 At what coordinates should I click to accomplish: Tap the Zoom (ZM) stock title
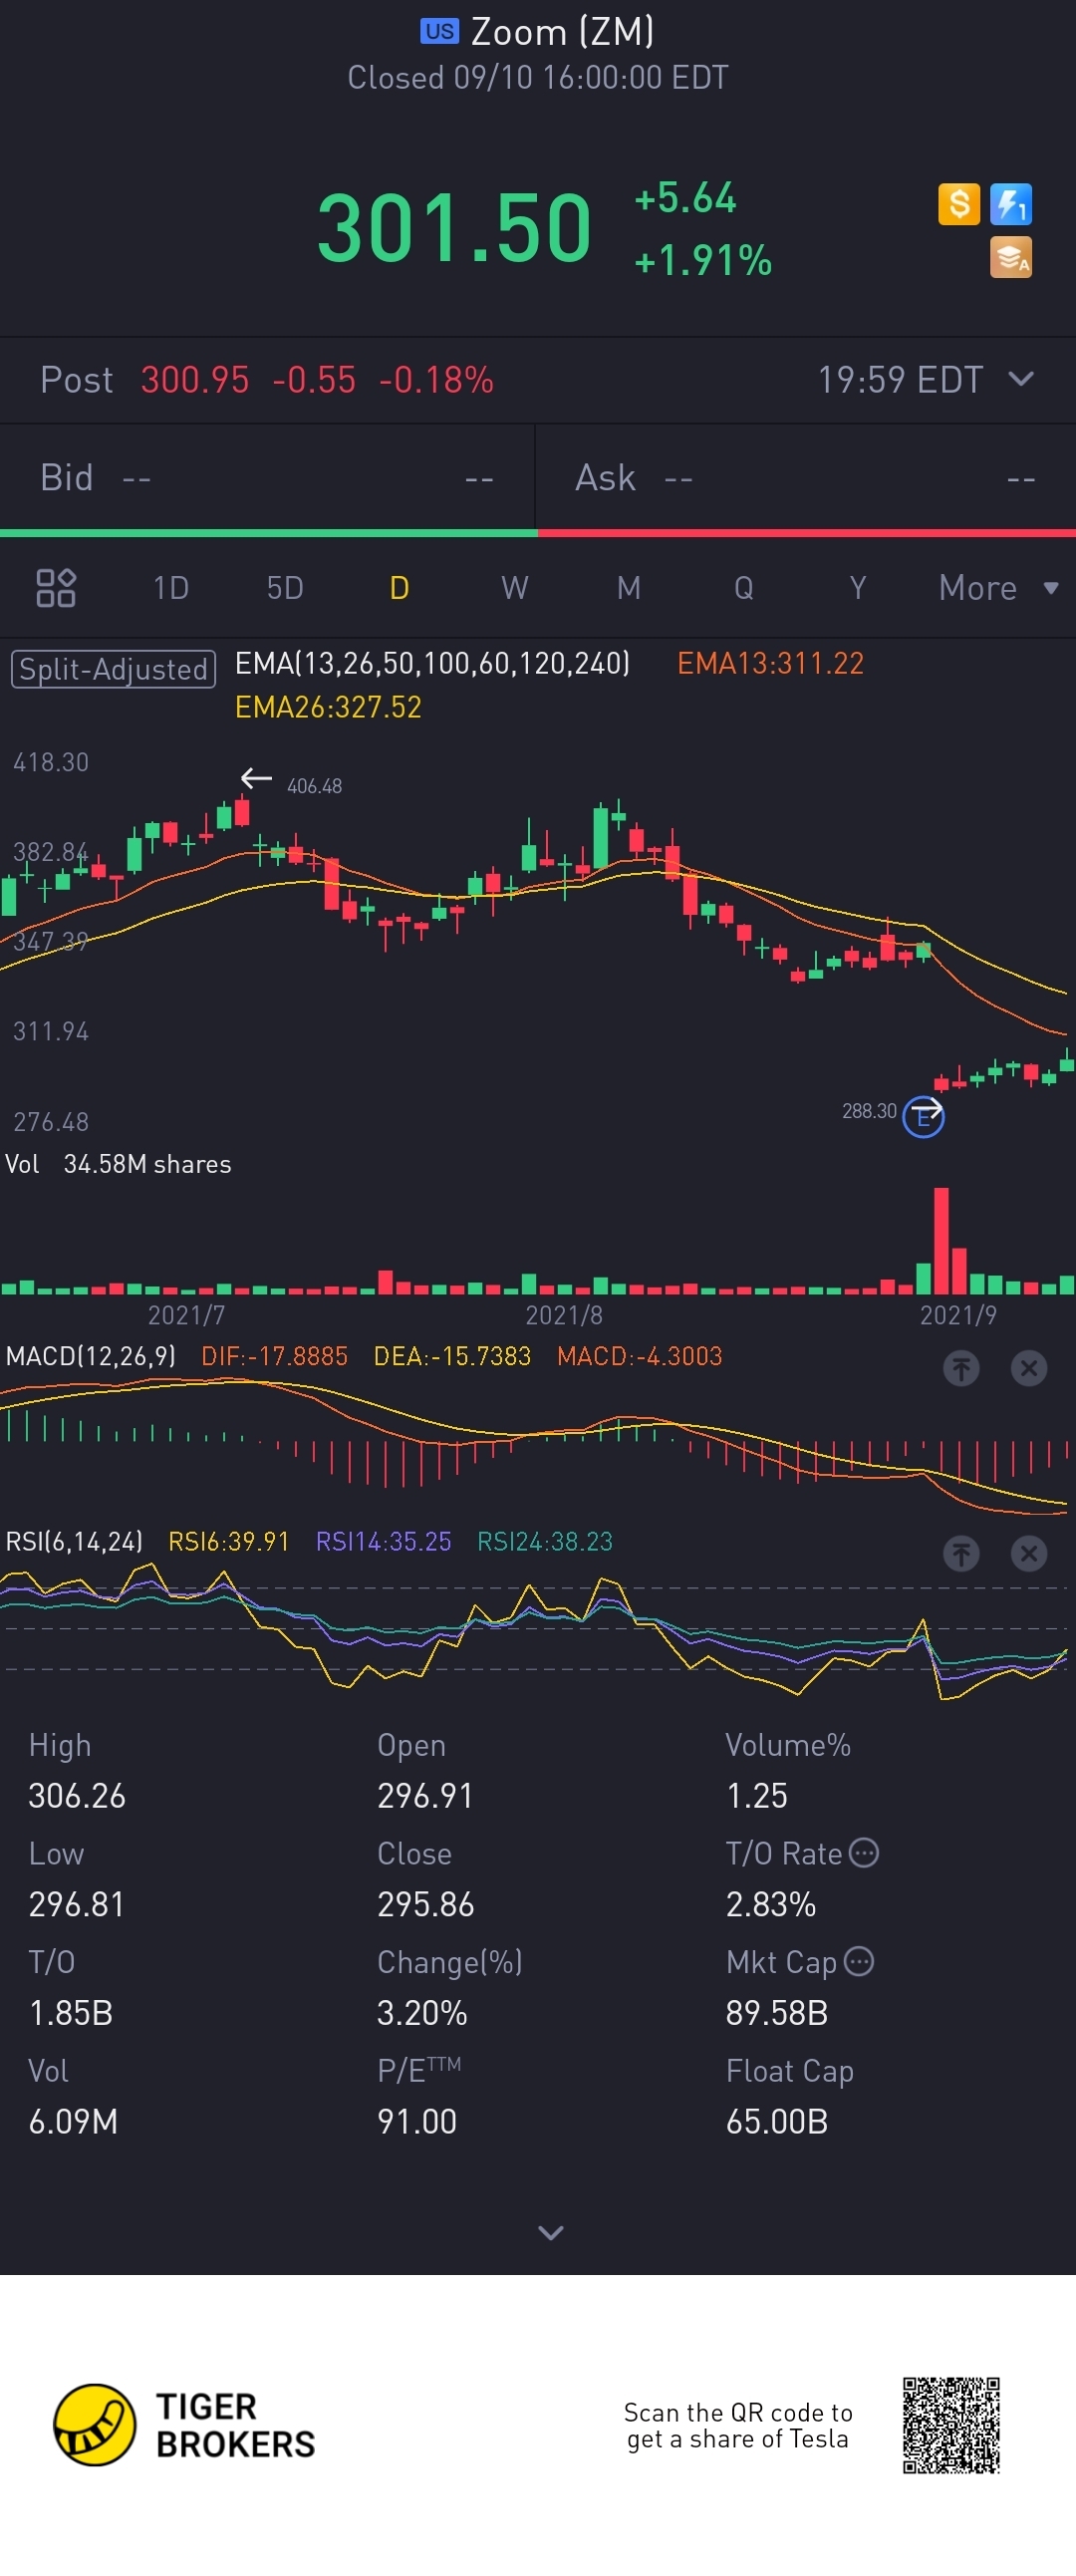(x=562, y=32)
